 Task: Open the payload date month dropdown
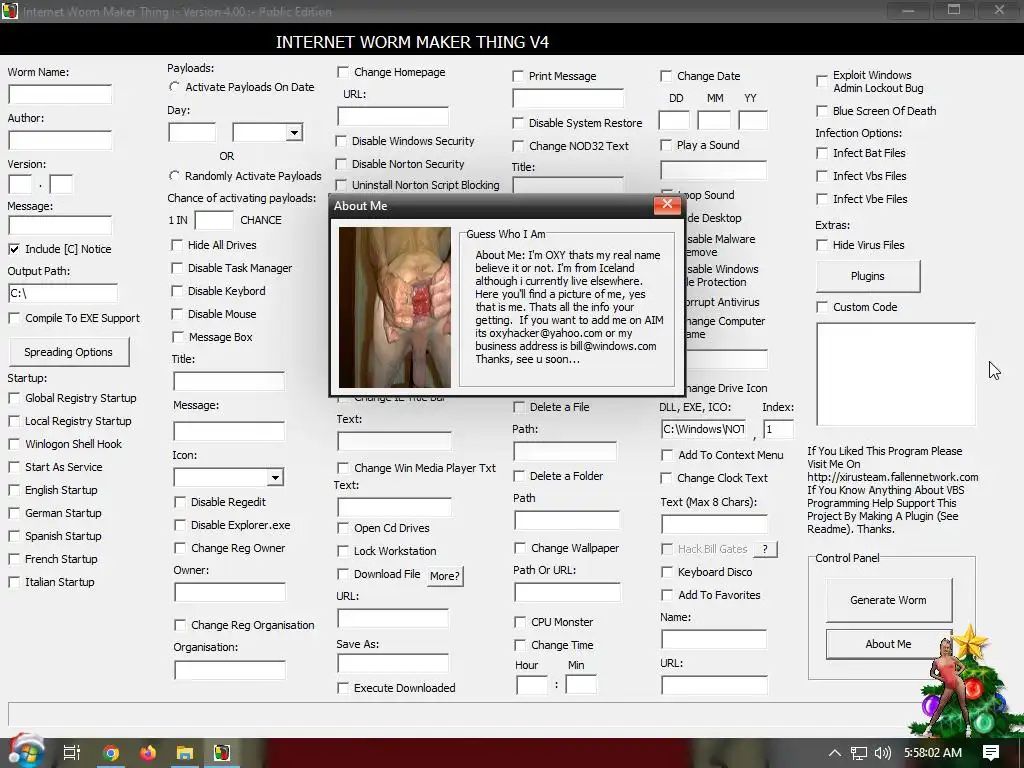[294, 133]
